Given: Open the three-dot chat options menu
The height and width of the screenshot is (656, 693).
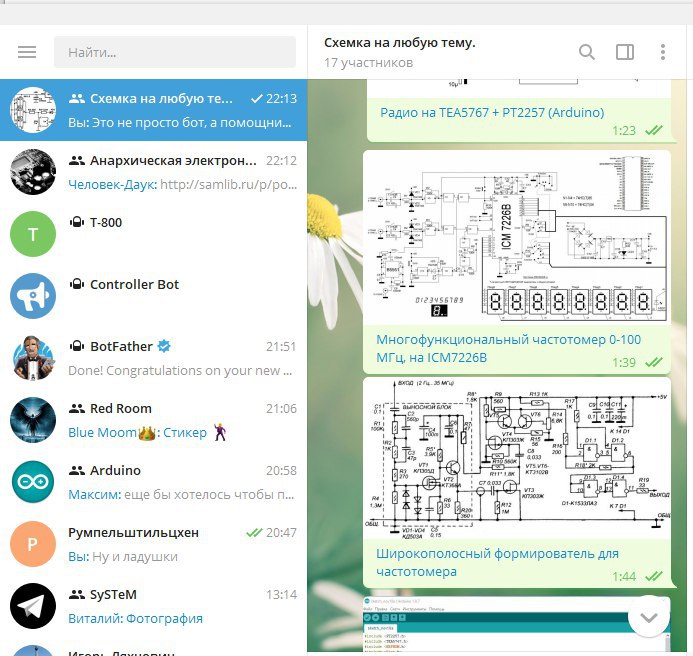Looking at the screenshot, I should coord(663,52).
